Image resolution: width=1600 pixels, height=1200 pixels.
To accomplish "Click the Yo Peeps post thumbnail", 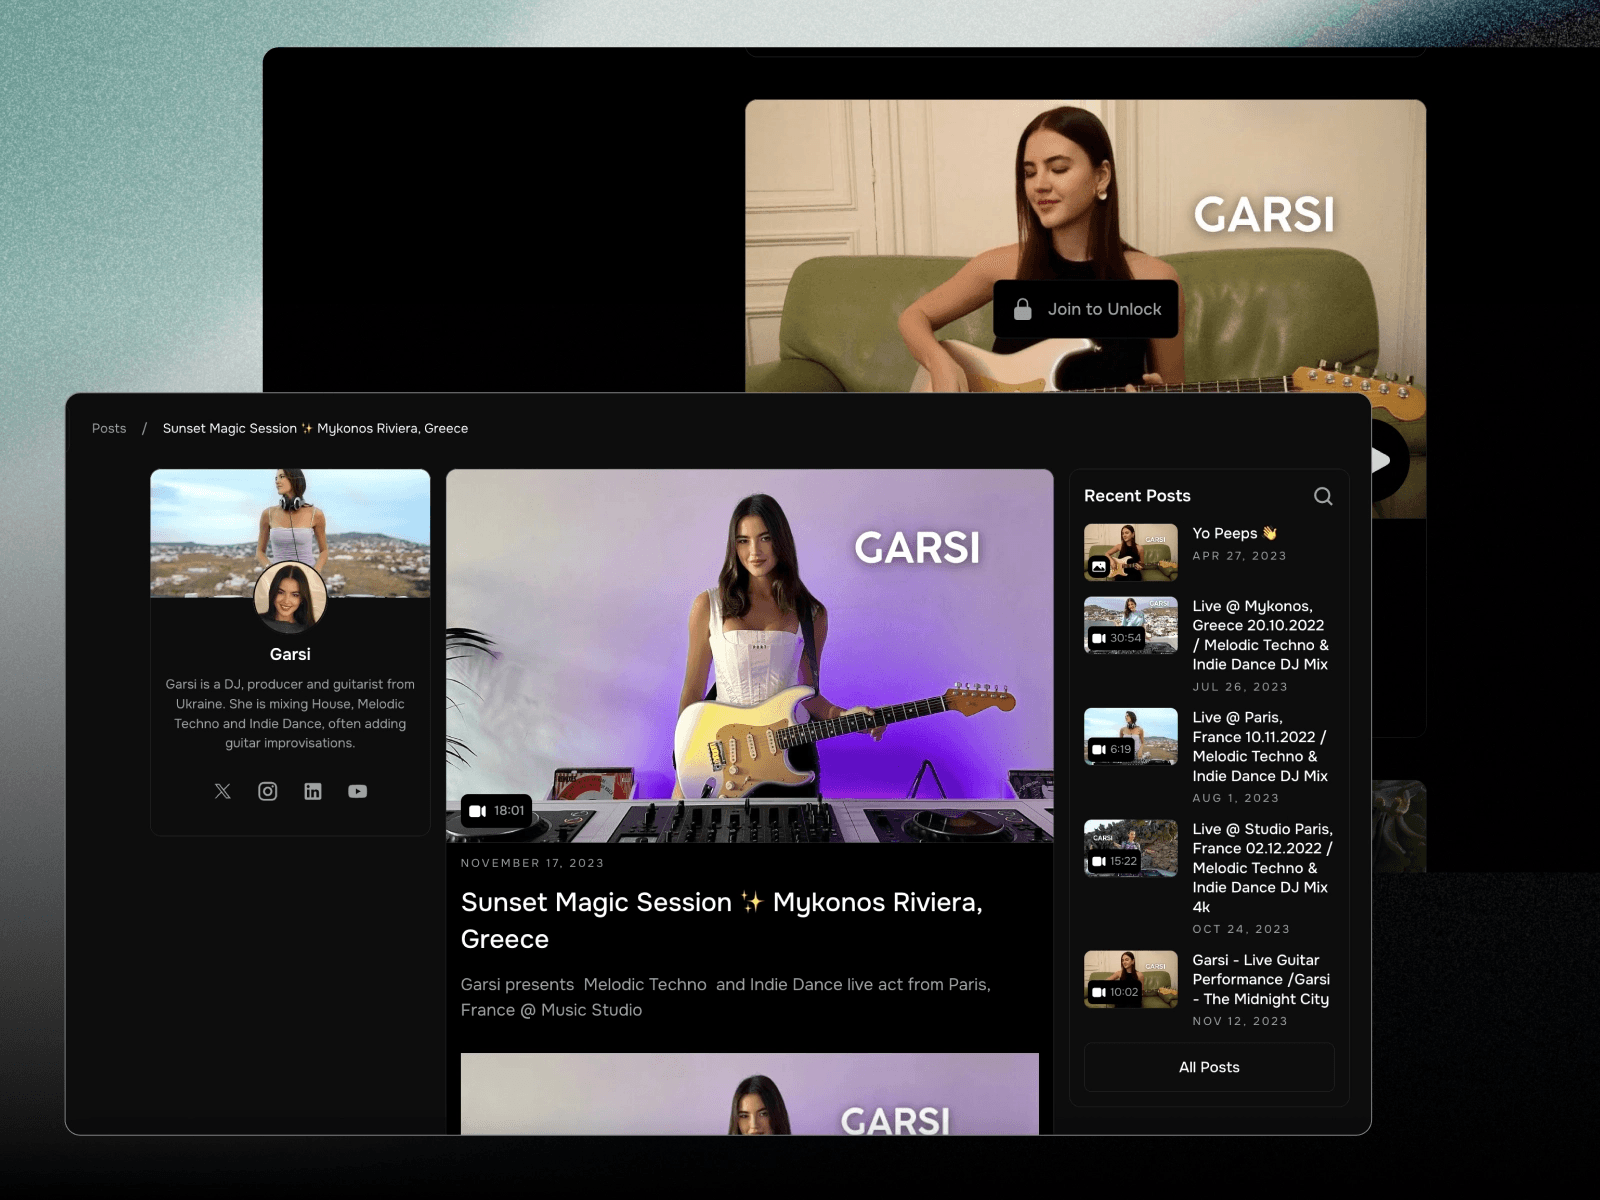I will click(1131, 552).
